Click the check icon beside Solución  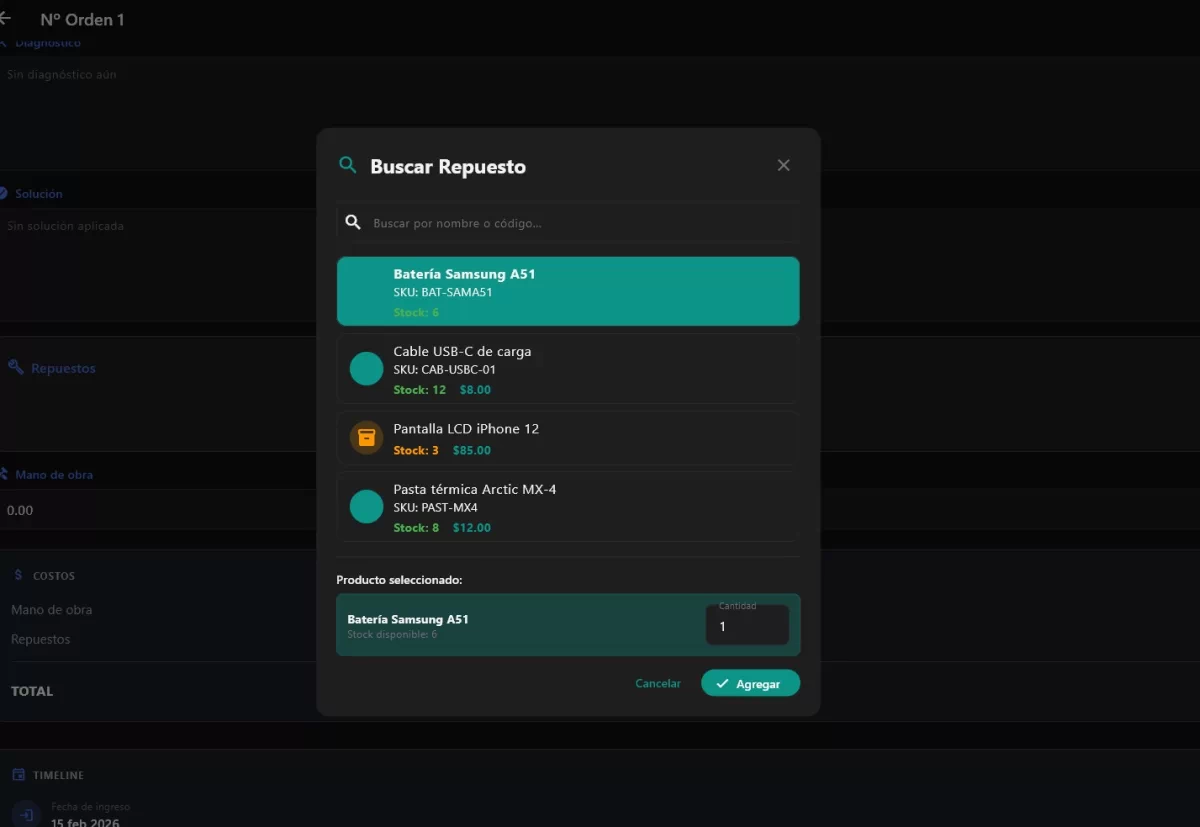pos(3,193)
